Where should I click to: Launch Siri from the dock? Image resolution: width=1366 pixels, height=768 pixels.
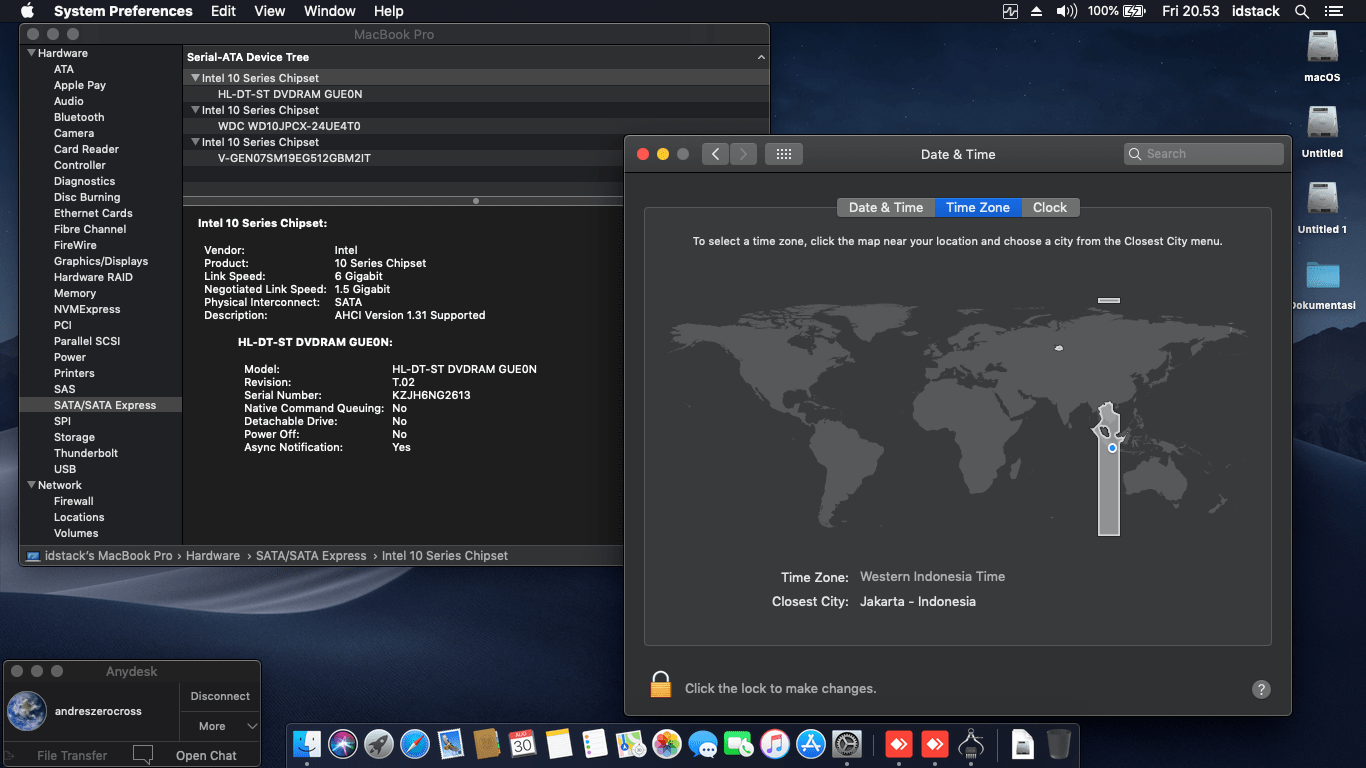click(343, 743)
